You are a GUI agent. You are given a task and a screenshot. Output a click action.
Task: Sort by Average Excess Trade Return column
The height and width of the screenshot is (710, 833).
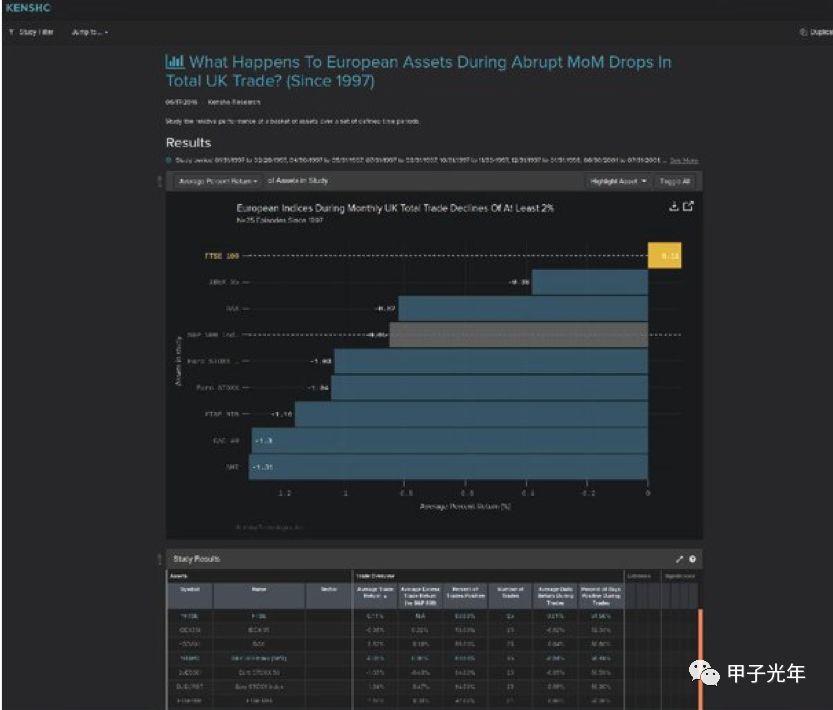(x=420, y=596)
